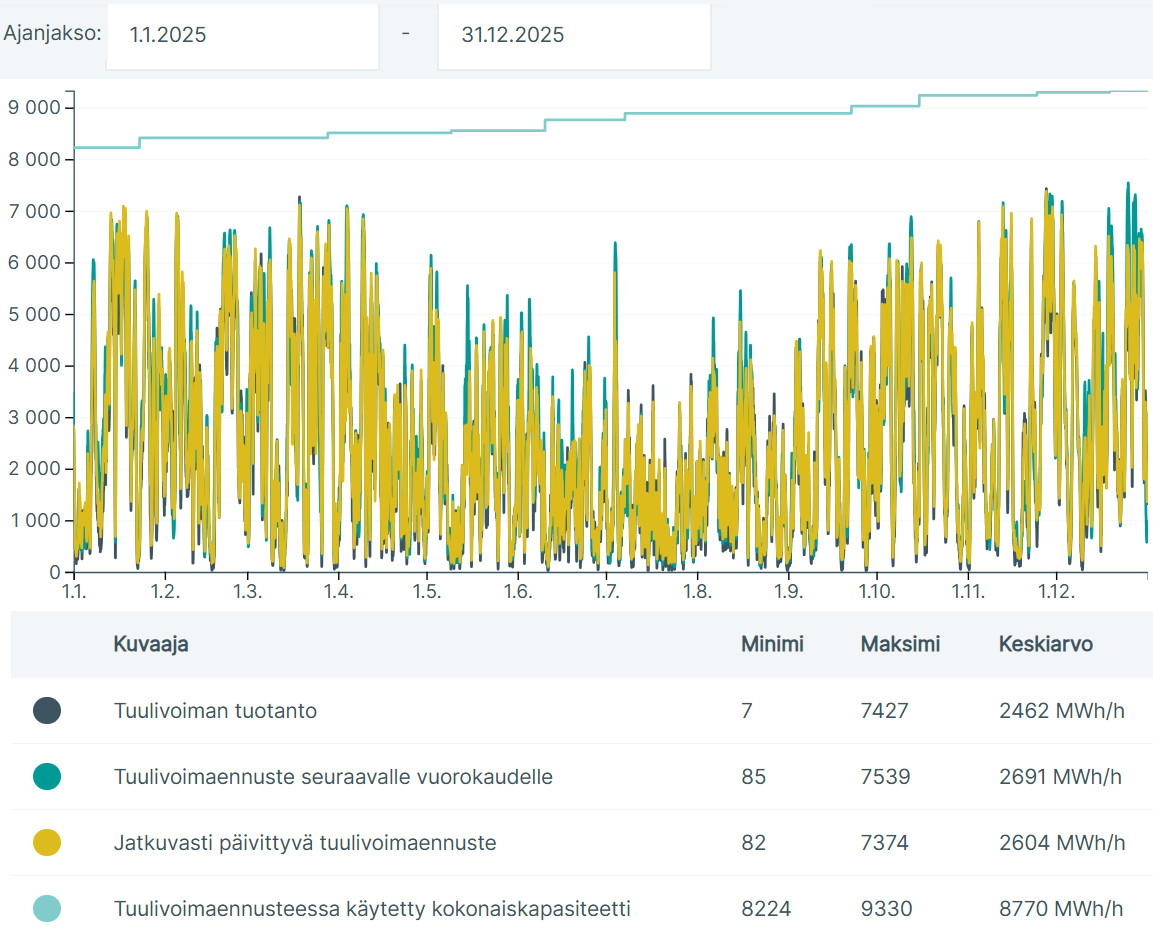Click the Ajanjakso label
Screen dimensions: 1153x937
coord(52,33)
